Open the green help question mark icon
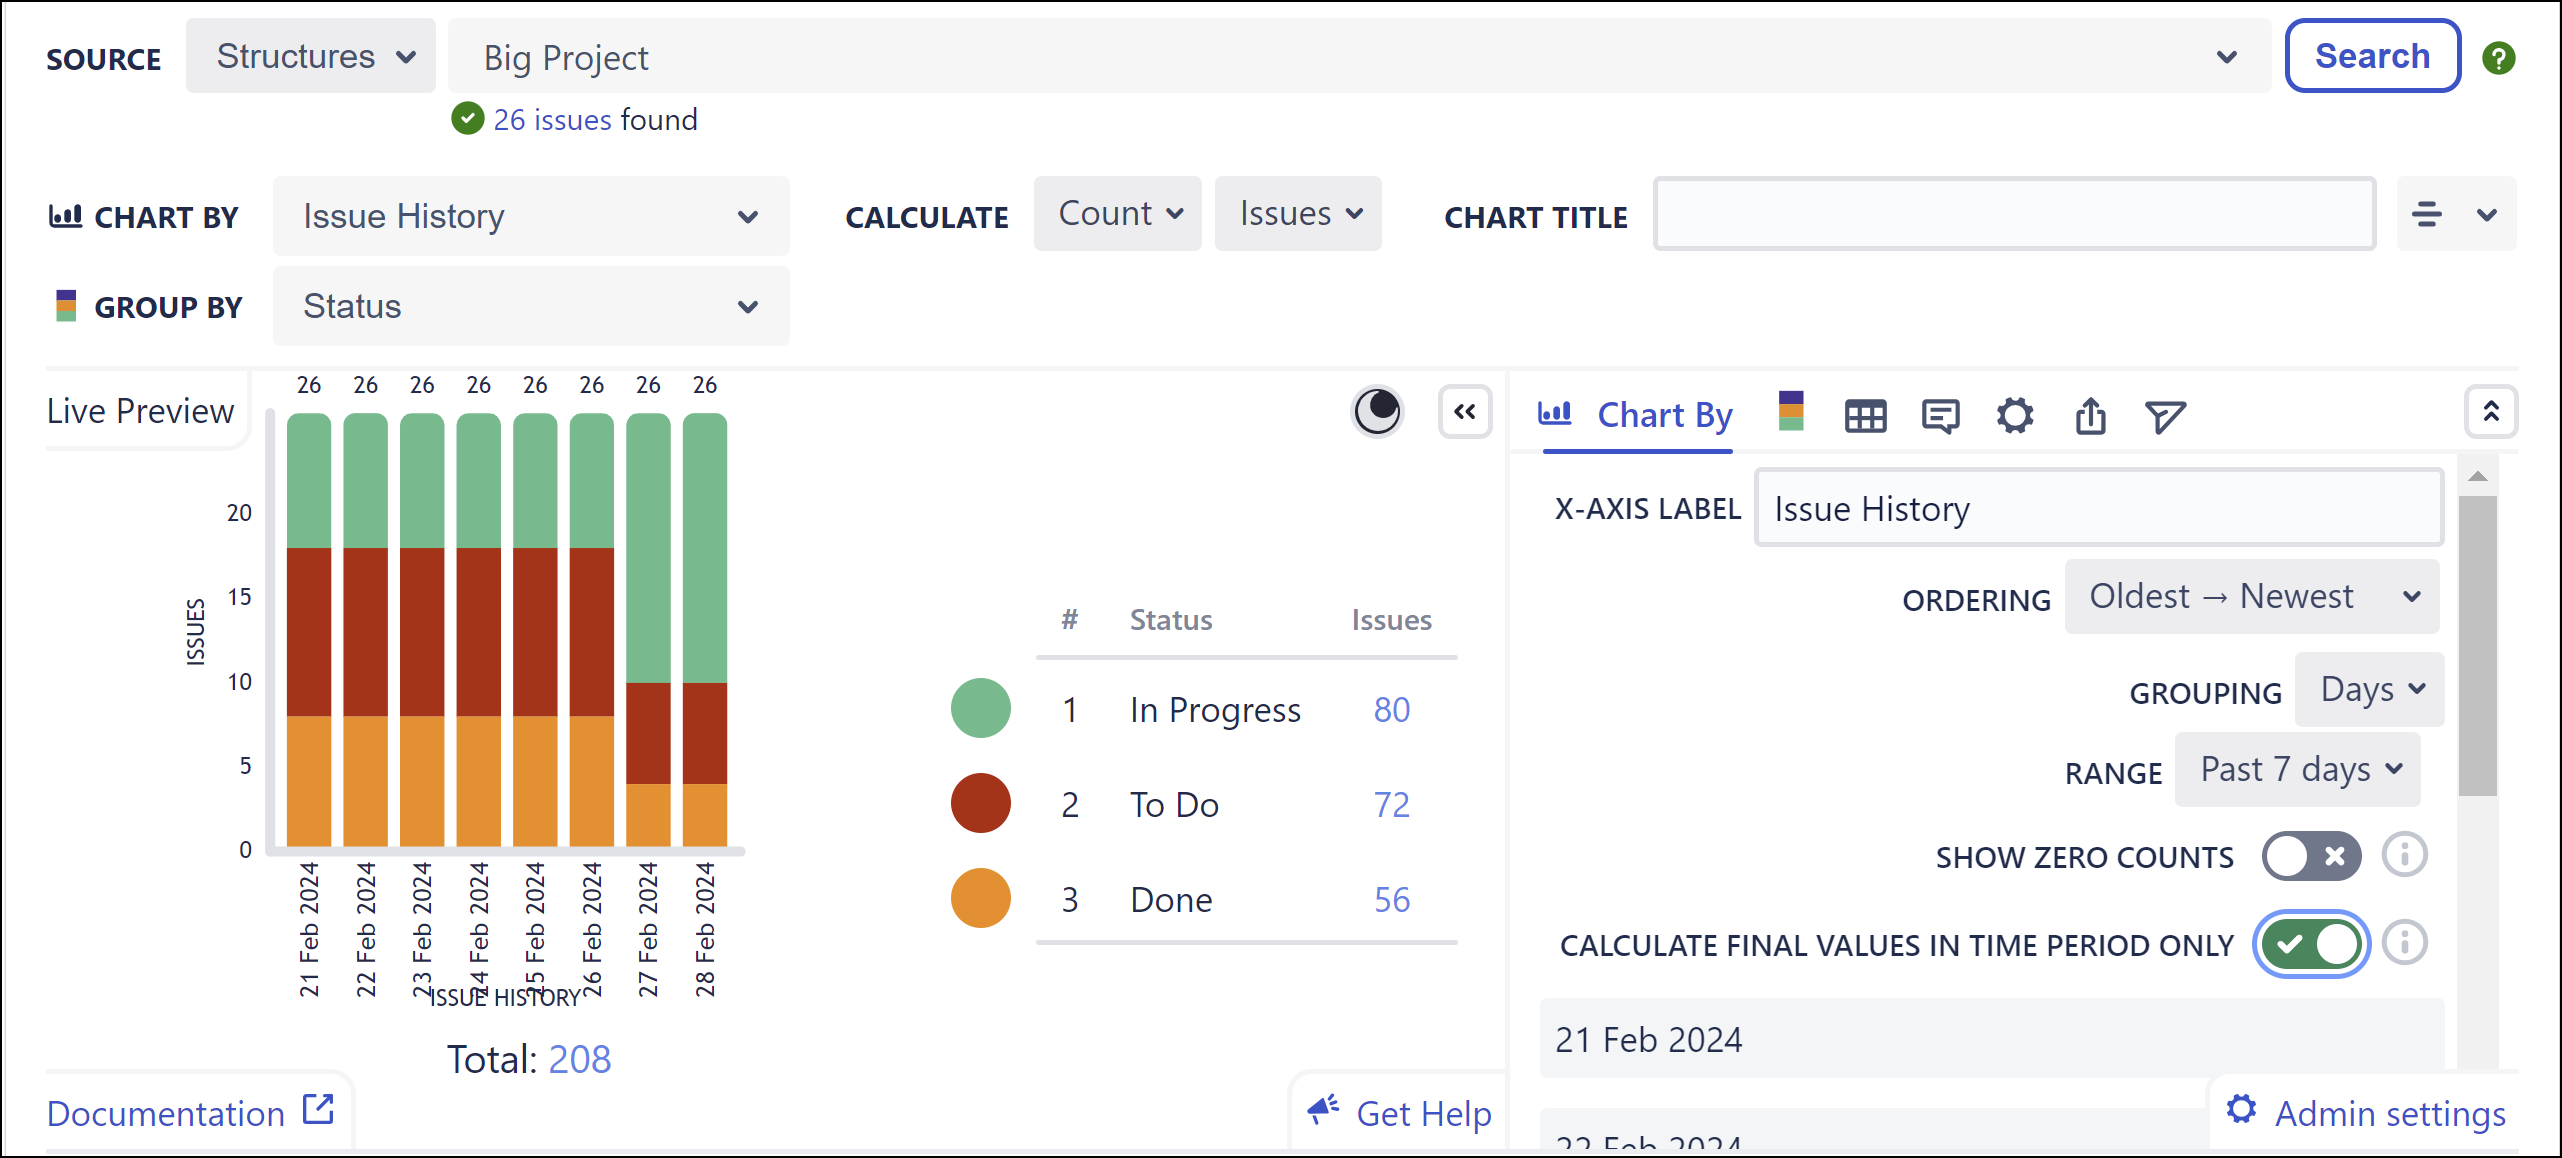 pyautogui.click(x=2499, y=57)
